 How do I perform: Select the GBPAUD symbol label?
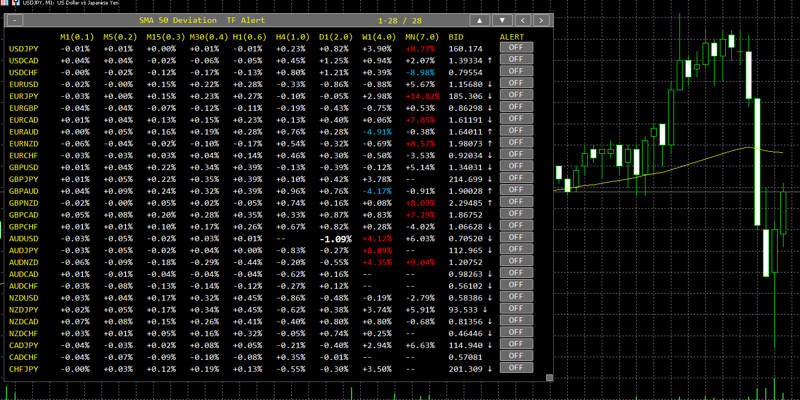(23, 191)
